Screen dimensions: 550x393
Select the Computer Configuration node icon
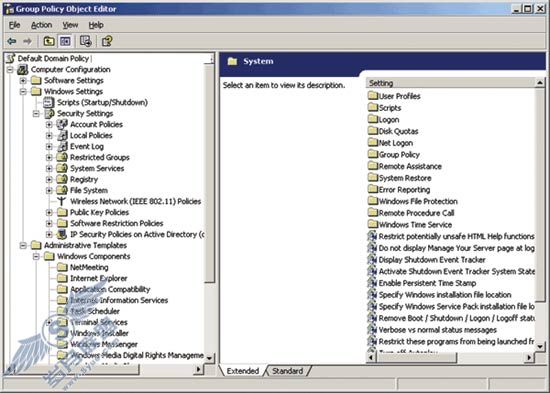point(23,69)
